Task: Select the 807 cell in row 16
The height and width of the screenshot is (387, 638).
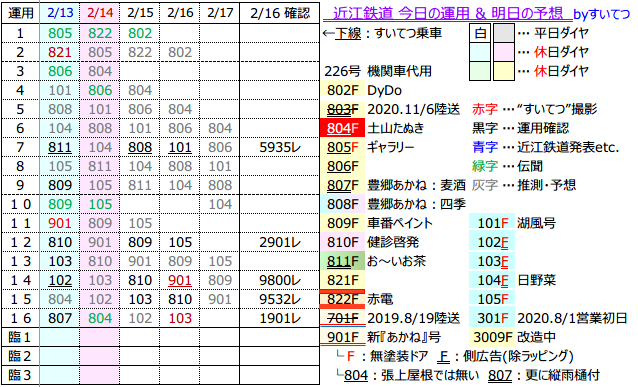Action: [x=60, y=318]
